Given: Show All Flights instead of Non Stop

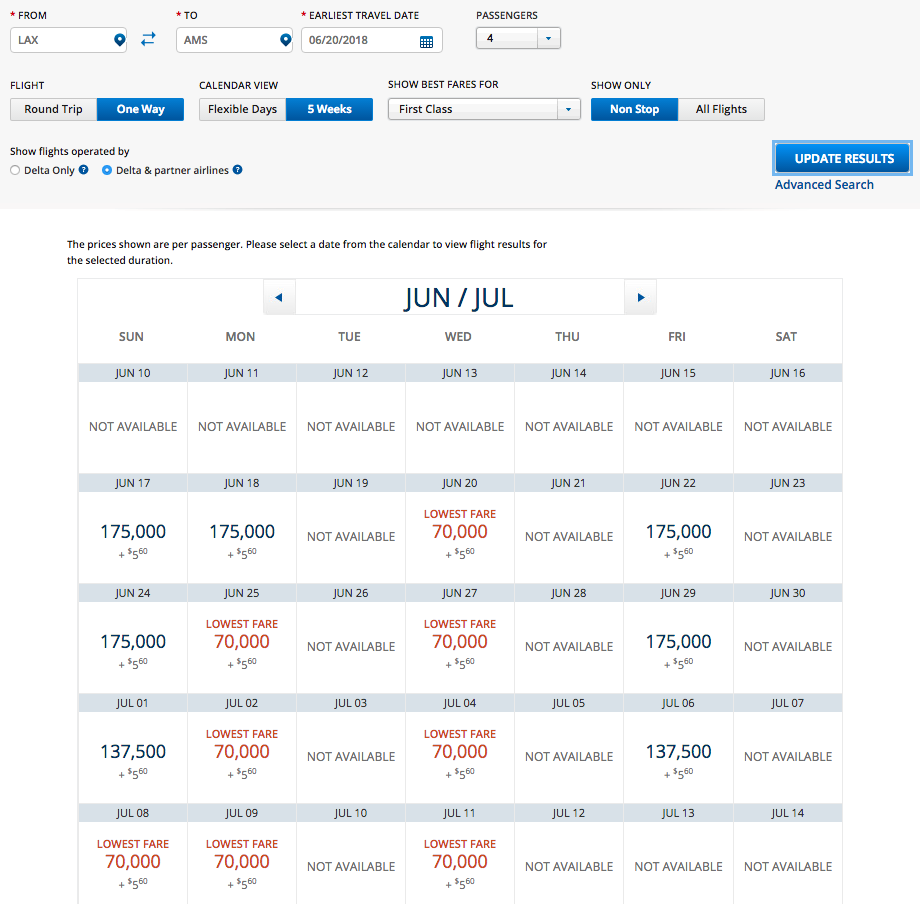Looking at the screenshot, I should point(721,109).
